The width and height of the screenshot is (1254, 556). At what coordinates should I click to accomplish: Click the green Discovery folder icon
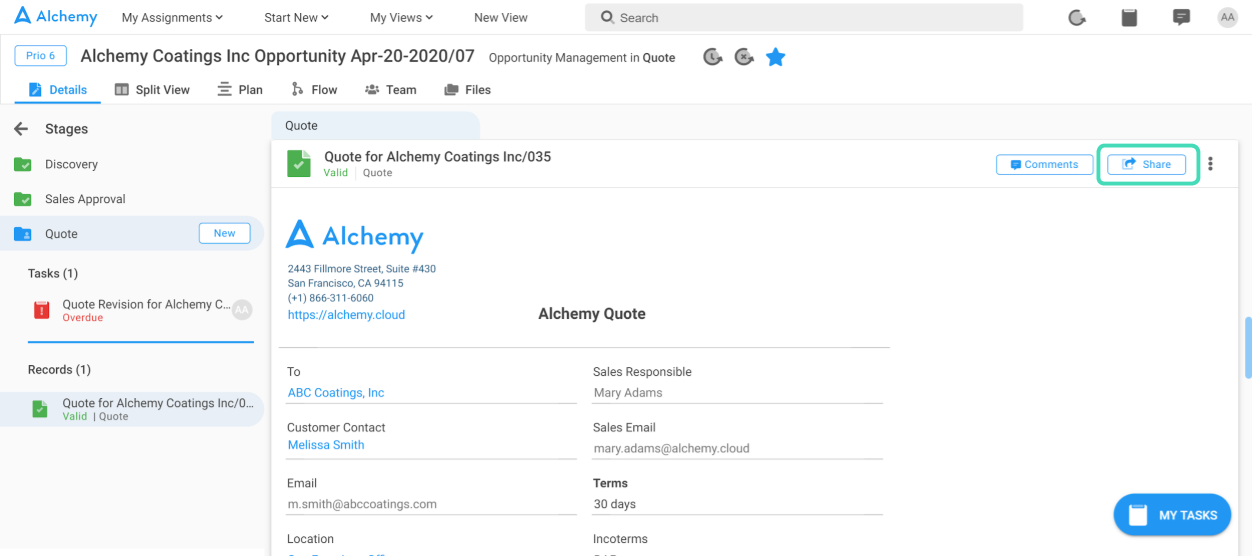(x=22, y=164)
